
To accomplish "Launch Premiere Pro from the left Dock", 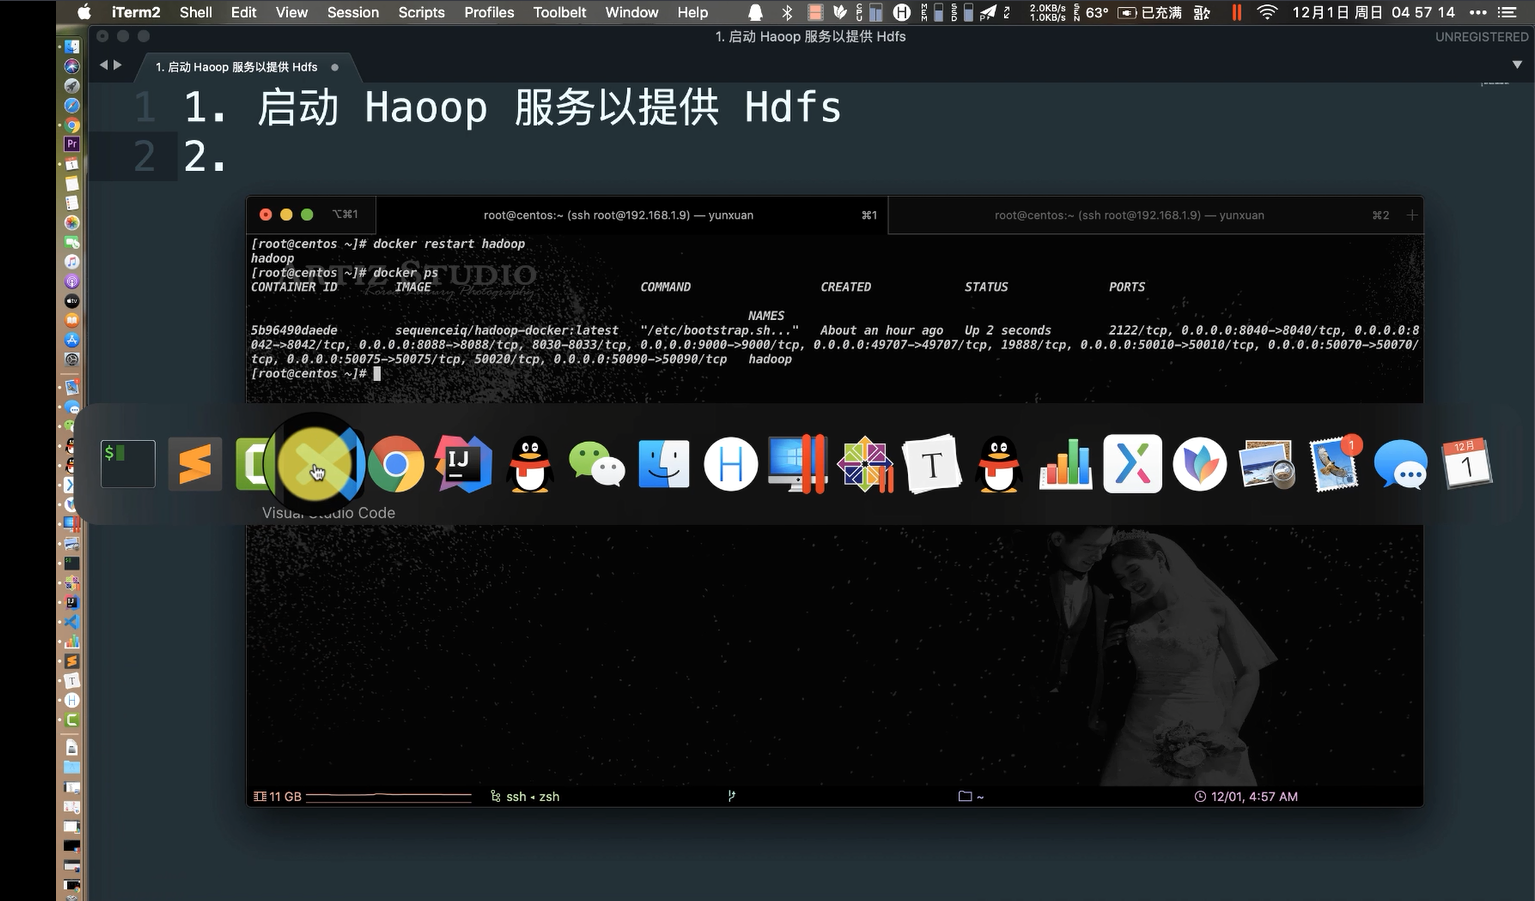I will point(72,144).
